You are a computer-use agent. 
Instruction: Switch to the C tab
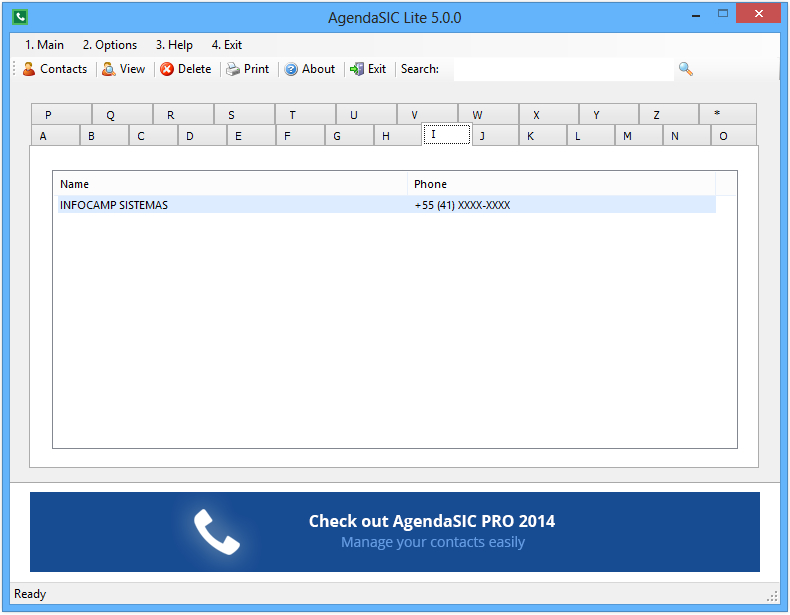[x=153, y=135]
